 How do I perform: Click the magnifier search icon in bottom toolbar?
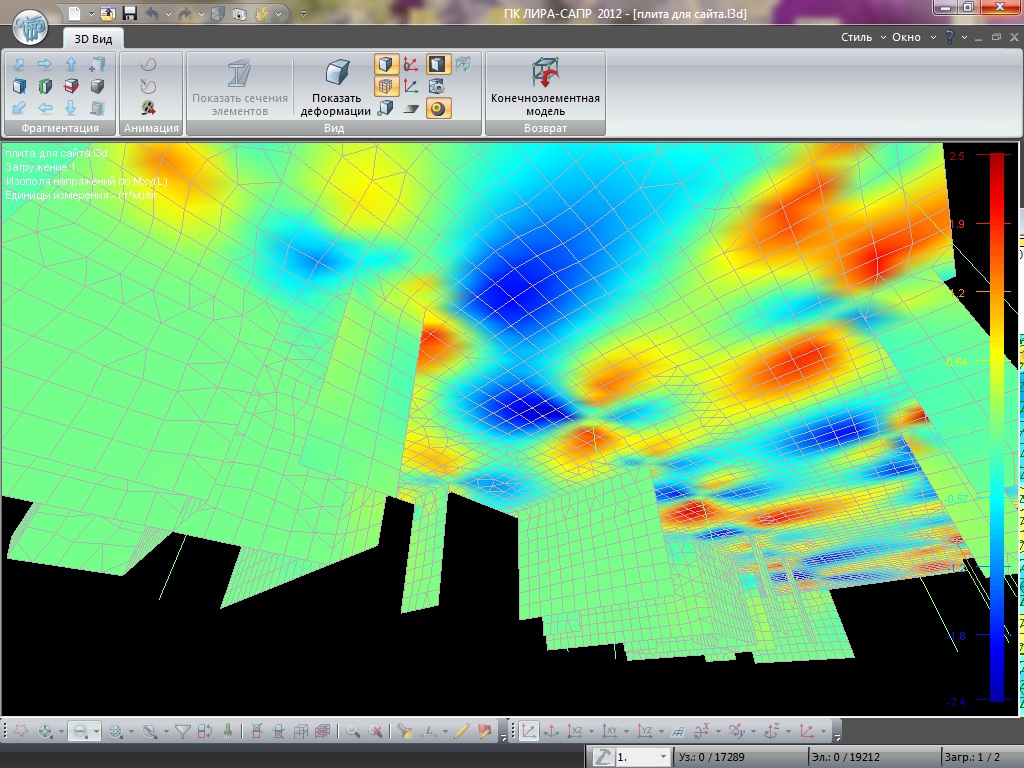(x=353, y=731)
